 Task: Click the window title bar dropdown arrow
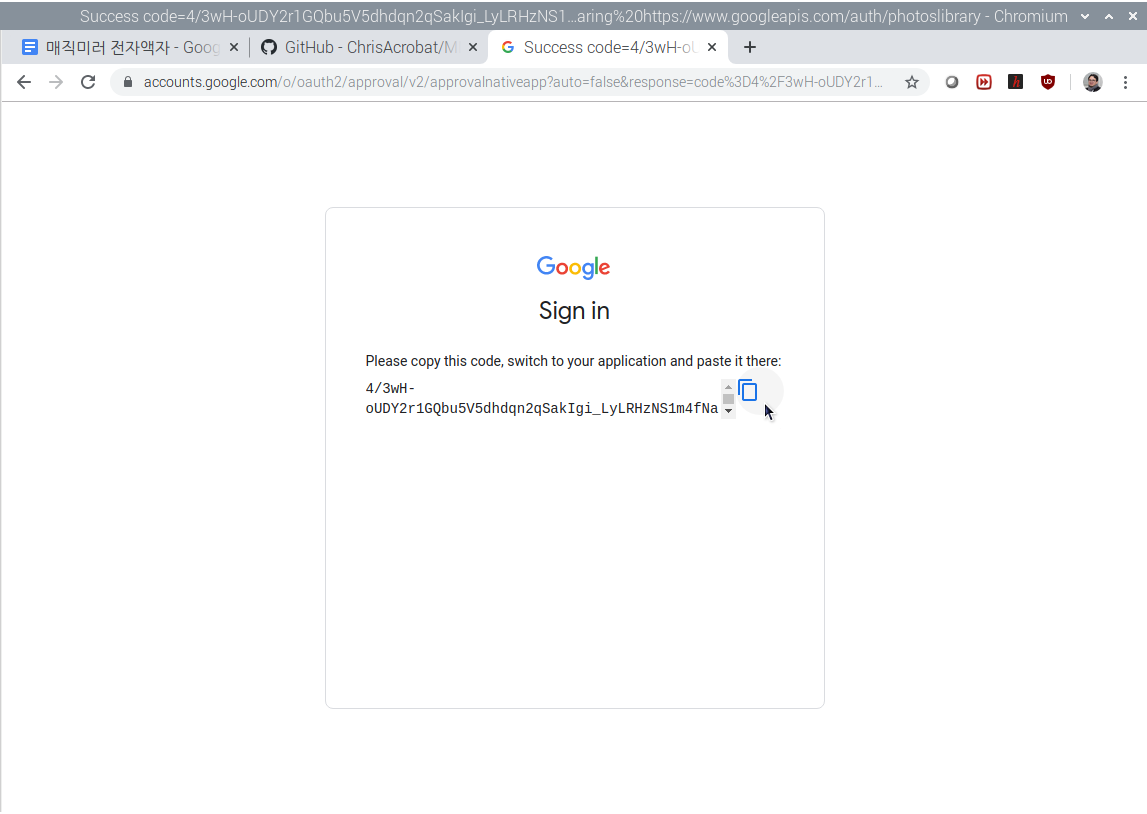click(x=1085, y=16)
